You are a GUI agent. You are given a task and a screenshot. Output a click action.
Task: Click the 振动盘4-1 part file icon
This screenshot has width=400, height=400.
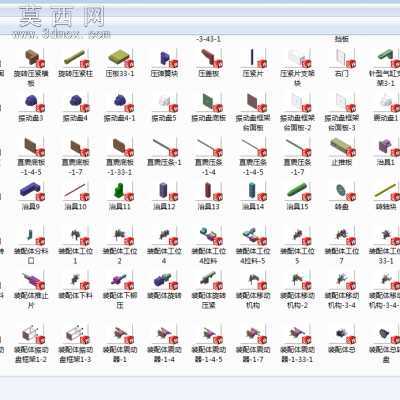120,103
